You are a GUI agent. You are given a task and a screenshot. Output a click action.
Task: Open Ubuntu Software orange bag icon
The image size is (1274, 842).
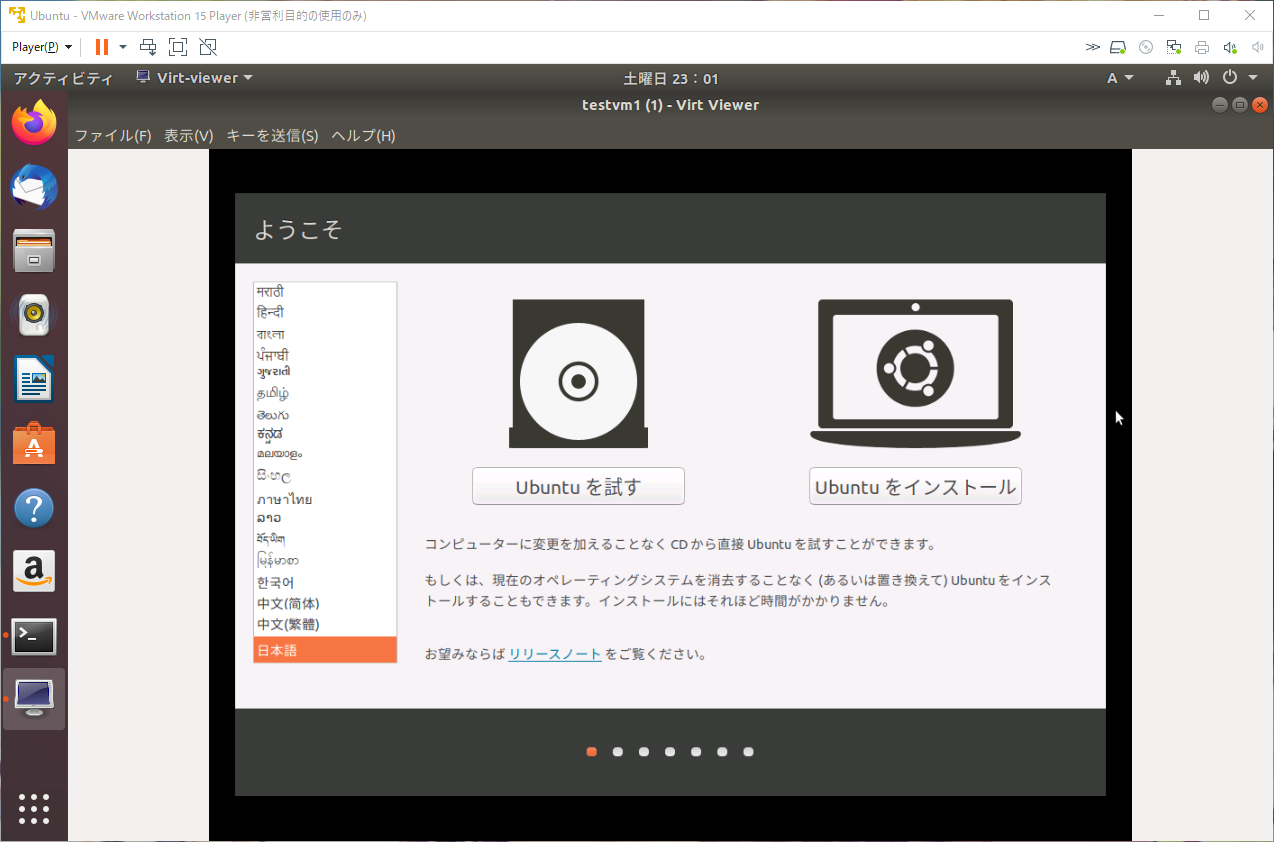[34, 443]
